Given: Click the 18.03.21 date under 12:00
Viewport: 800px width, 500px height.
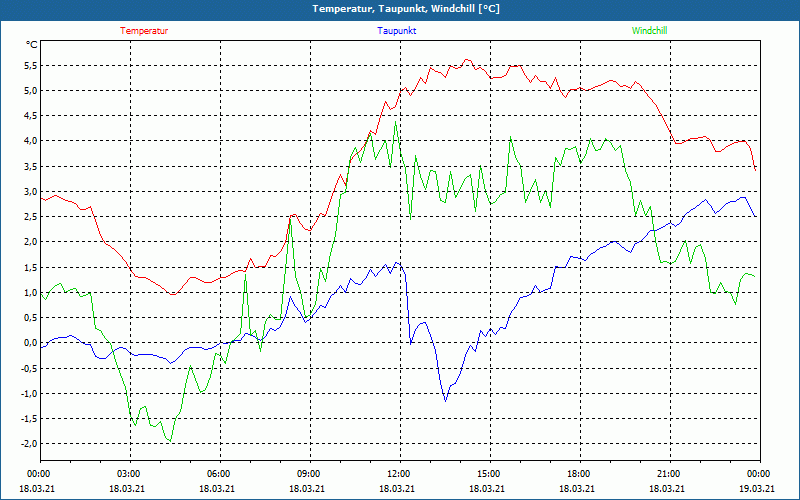Looking at the screenshot, I should coord(396,488).
